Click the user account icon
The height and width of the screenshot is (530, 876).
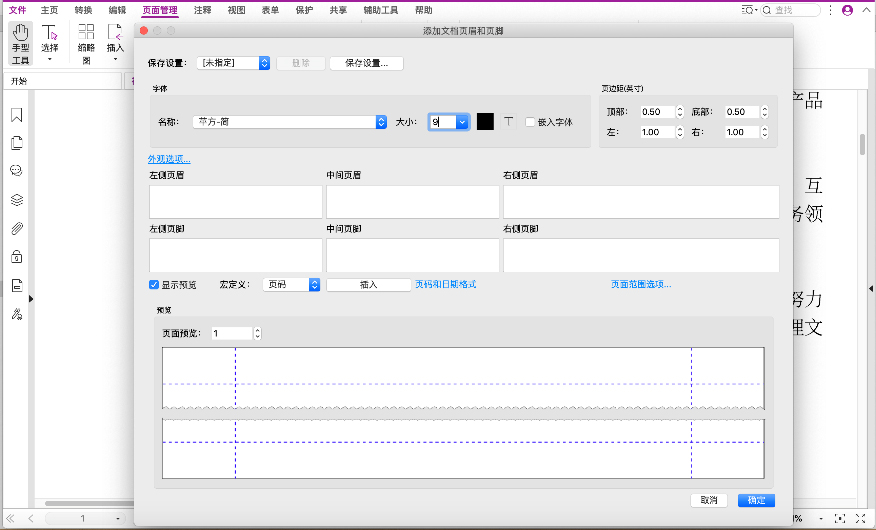848,10
